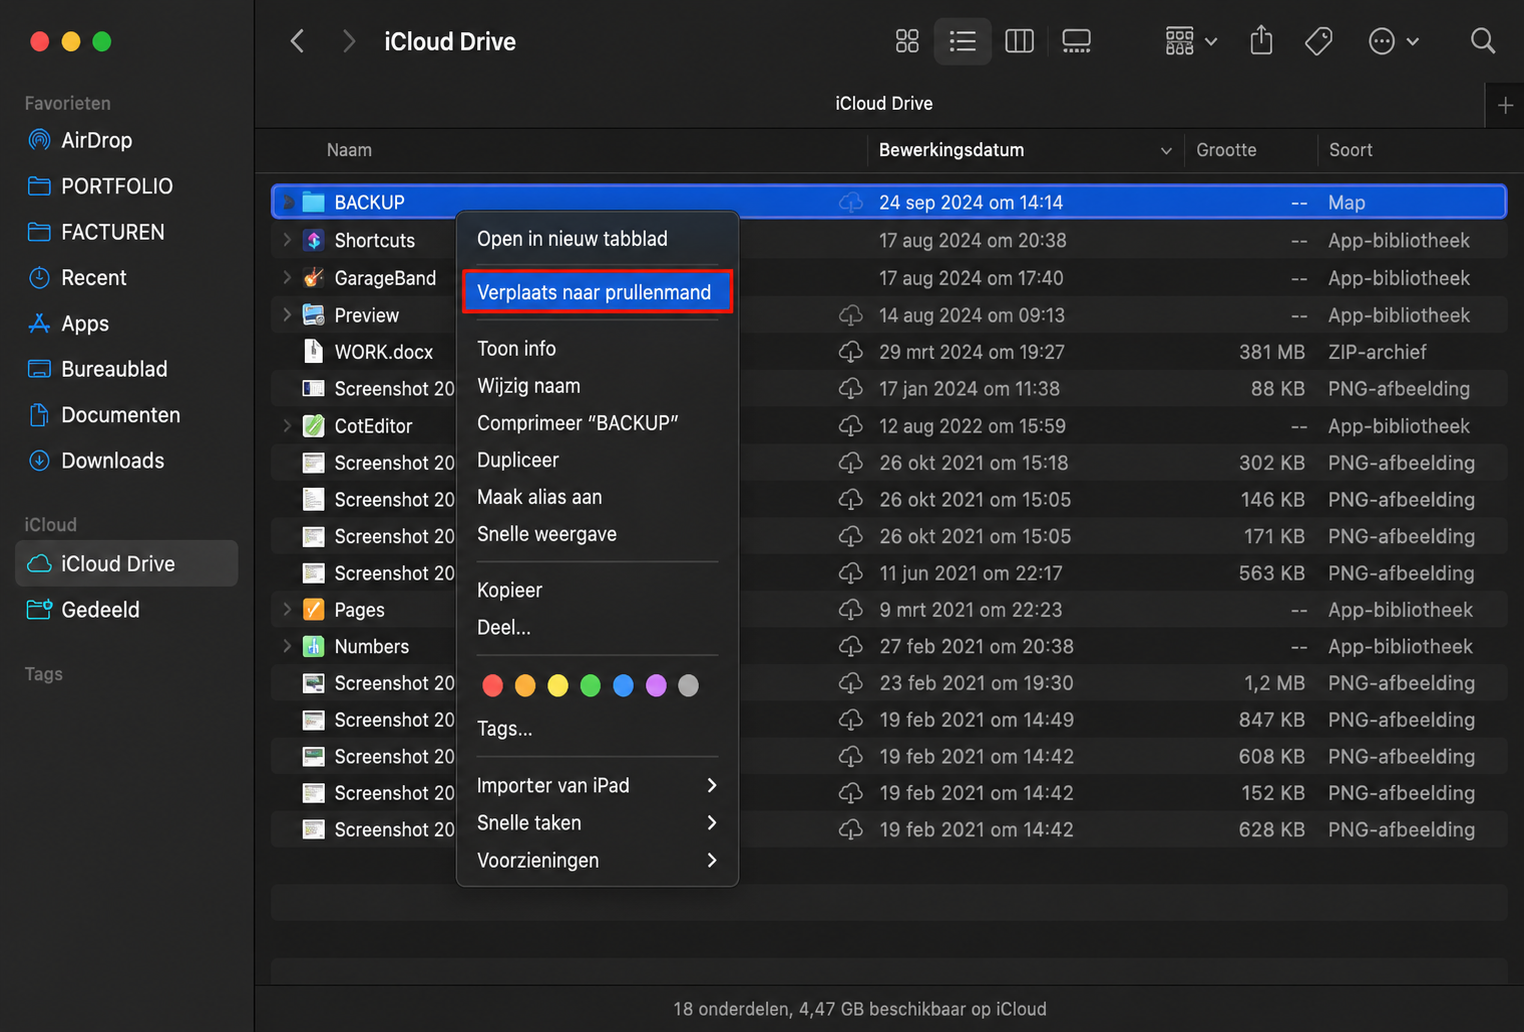Choose Tags... menu entry

(x=597, y=729)
